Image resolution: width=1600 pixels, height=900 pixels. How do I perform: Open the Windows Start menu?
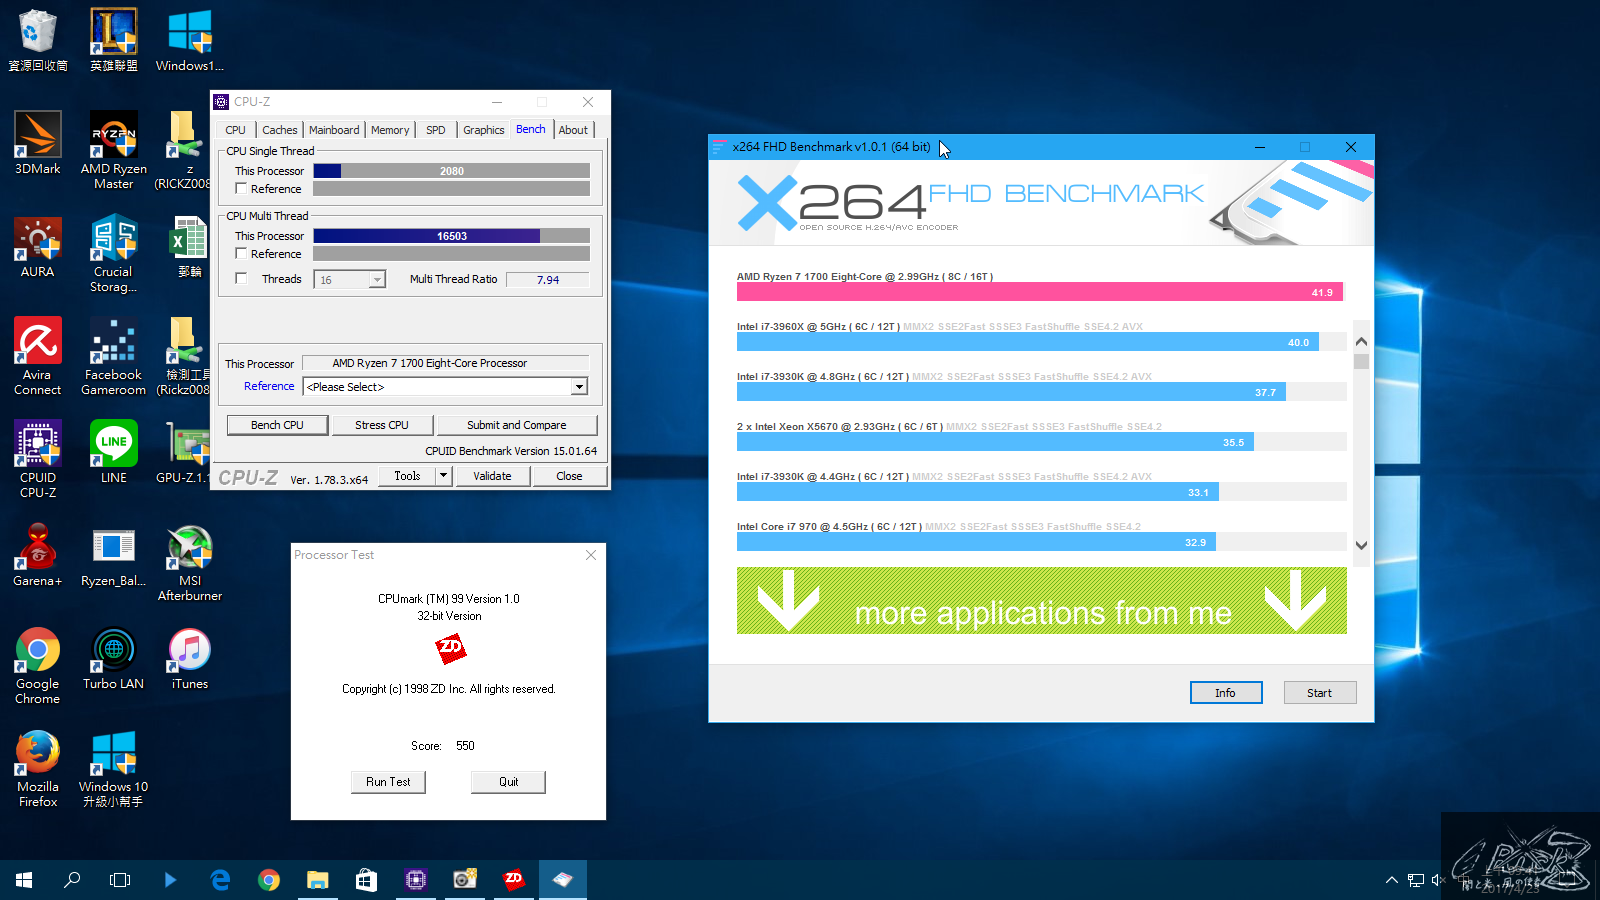click(x=24, y=880)
